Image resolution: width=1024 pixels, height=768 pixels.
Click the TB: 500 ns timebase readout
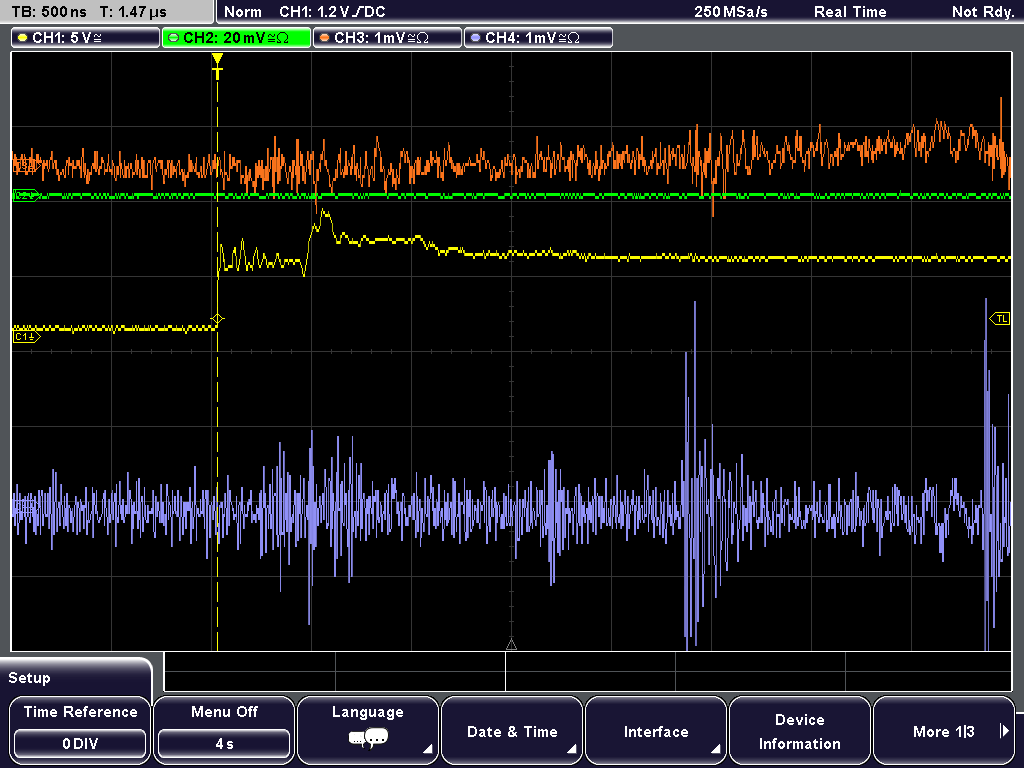[x=49, y=12]
